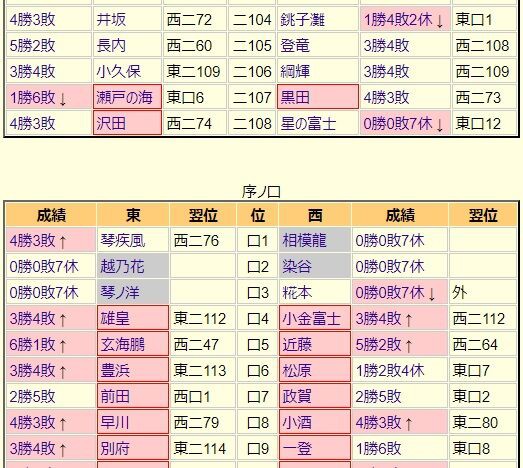Viewport: 523px width, 468px height.
Task: Open wrestler 井坂's page
Action: click(x=111, y=20)
